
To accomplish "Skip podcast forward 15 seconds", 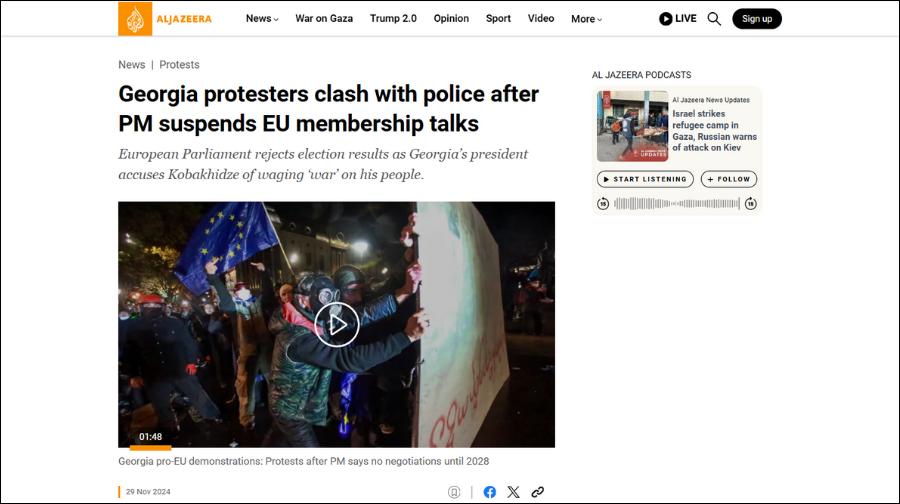I will 751,203.
